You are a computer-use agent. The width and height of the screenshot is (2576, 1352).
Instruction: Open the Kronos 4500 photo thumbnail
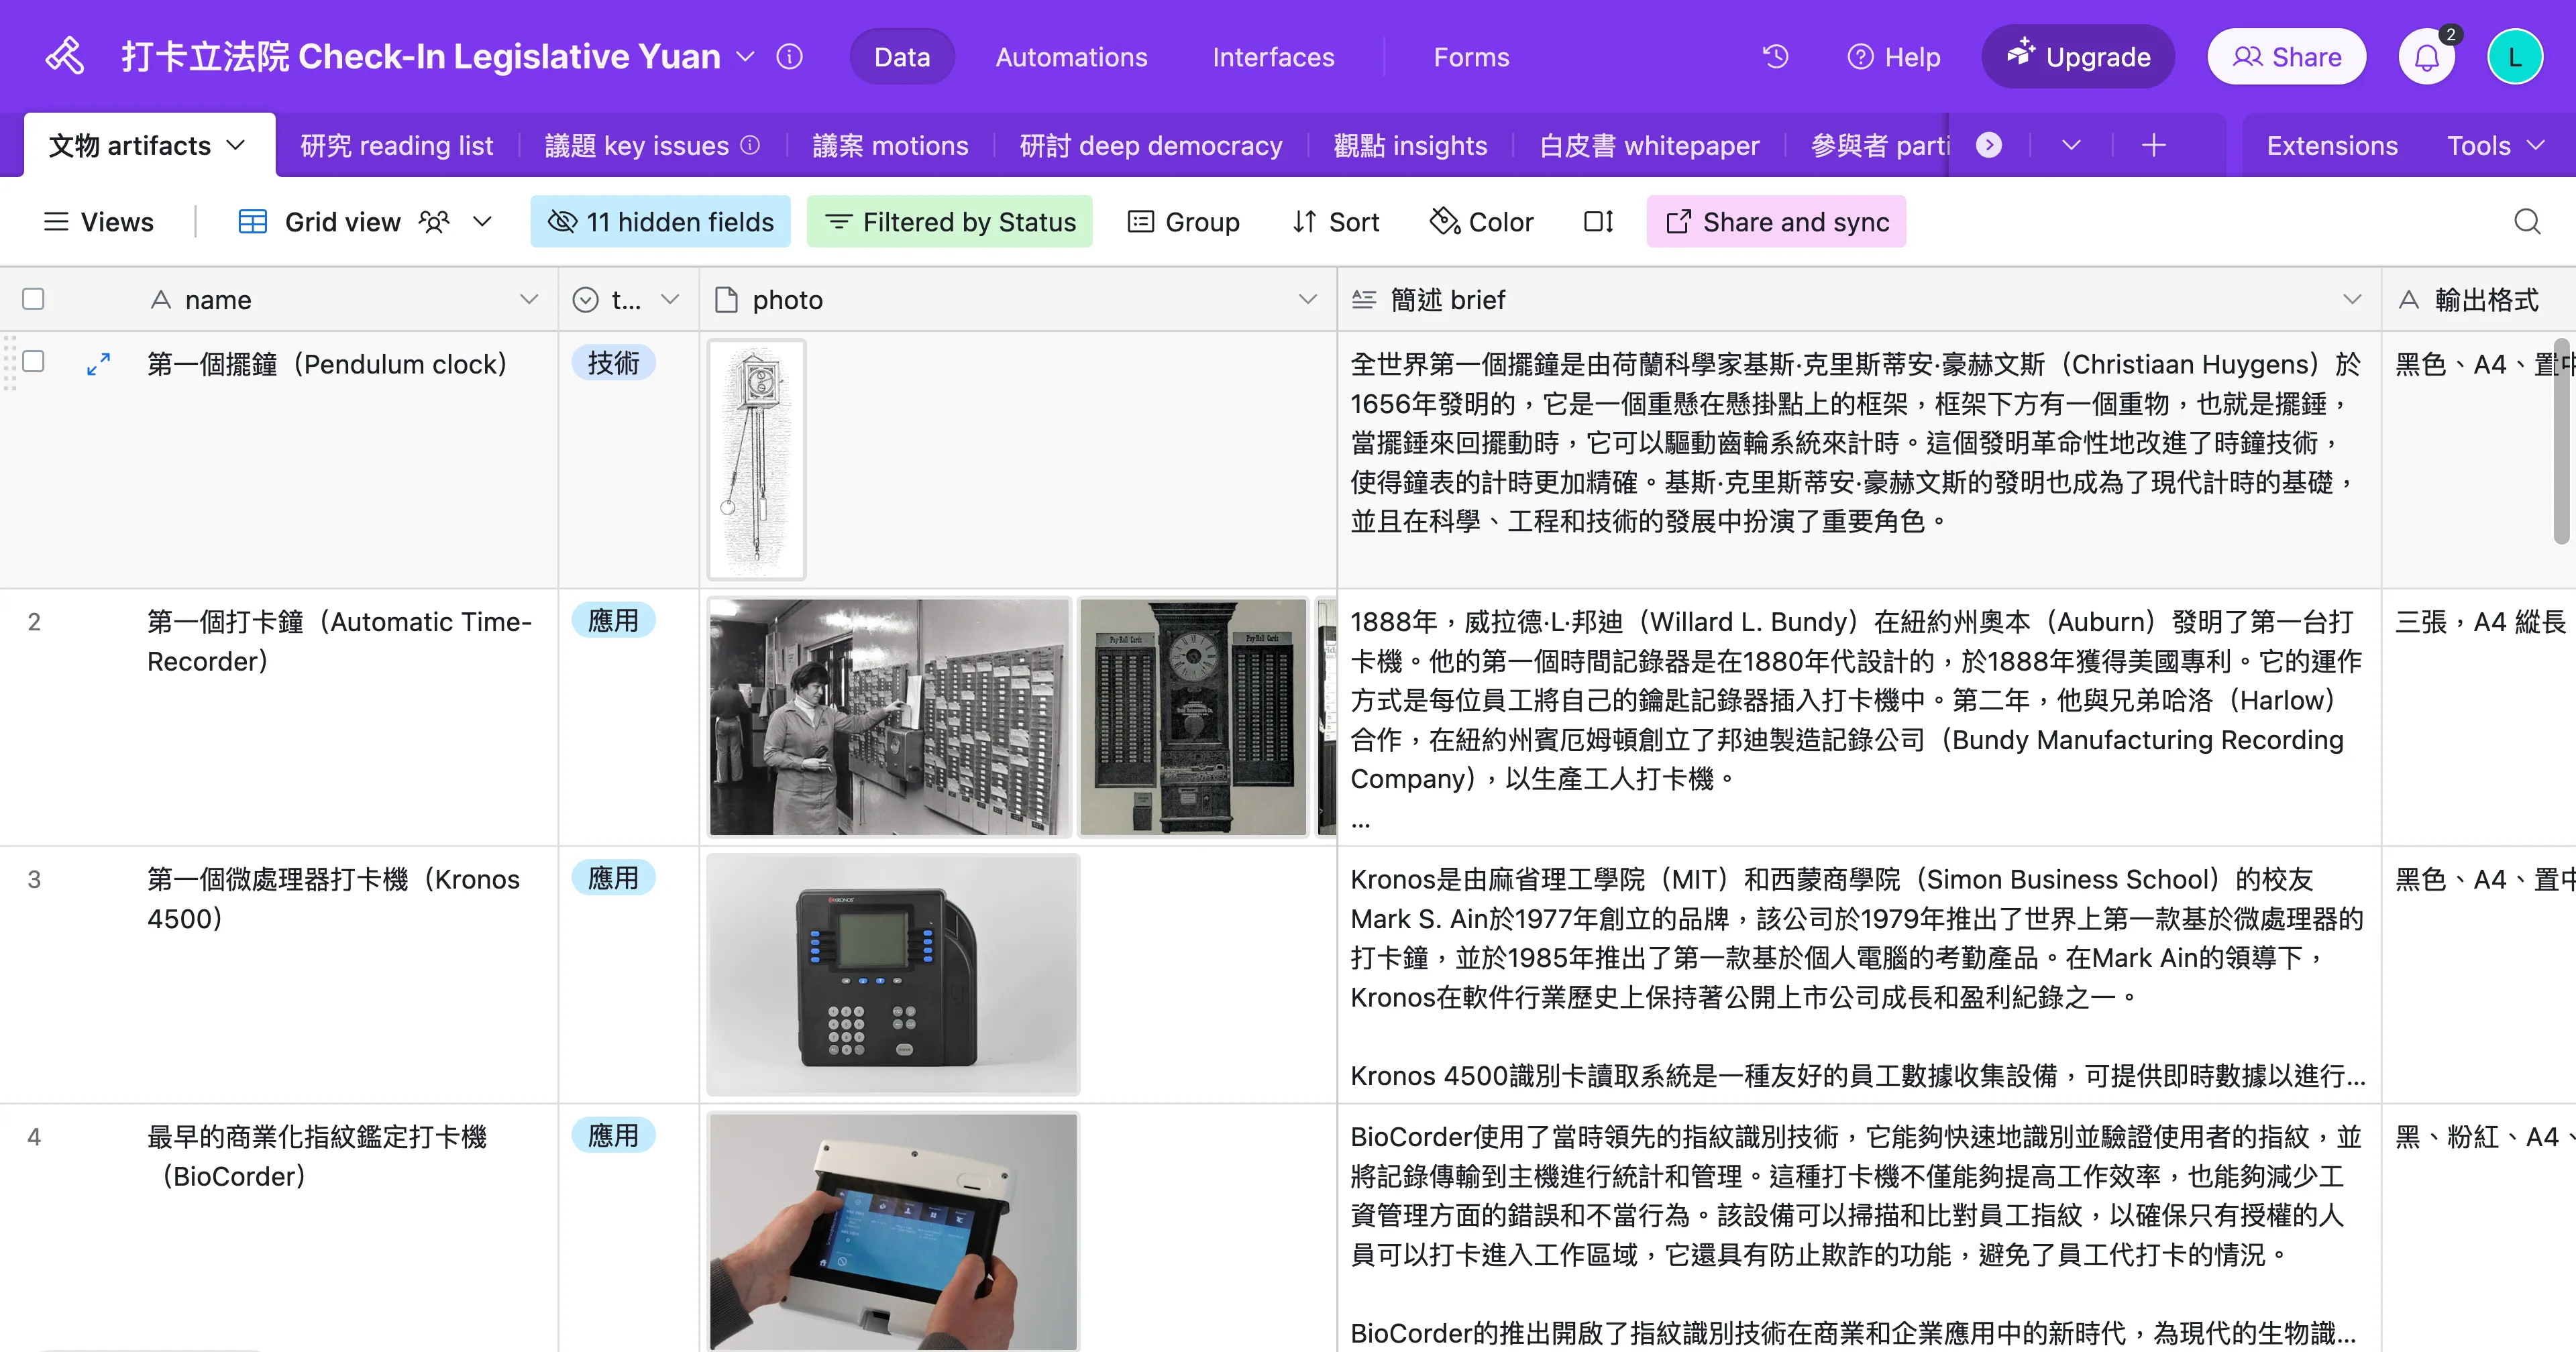[893, 975]
